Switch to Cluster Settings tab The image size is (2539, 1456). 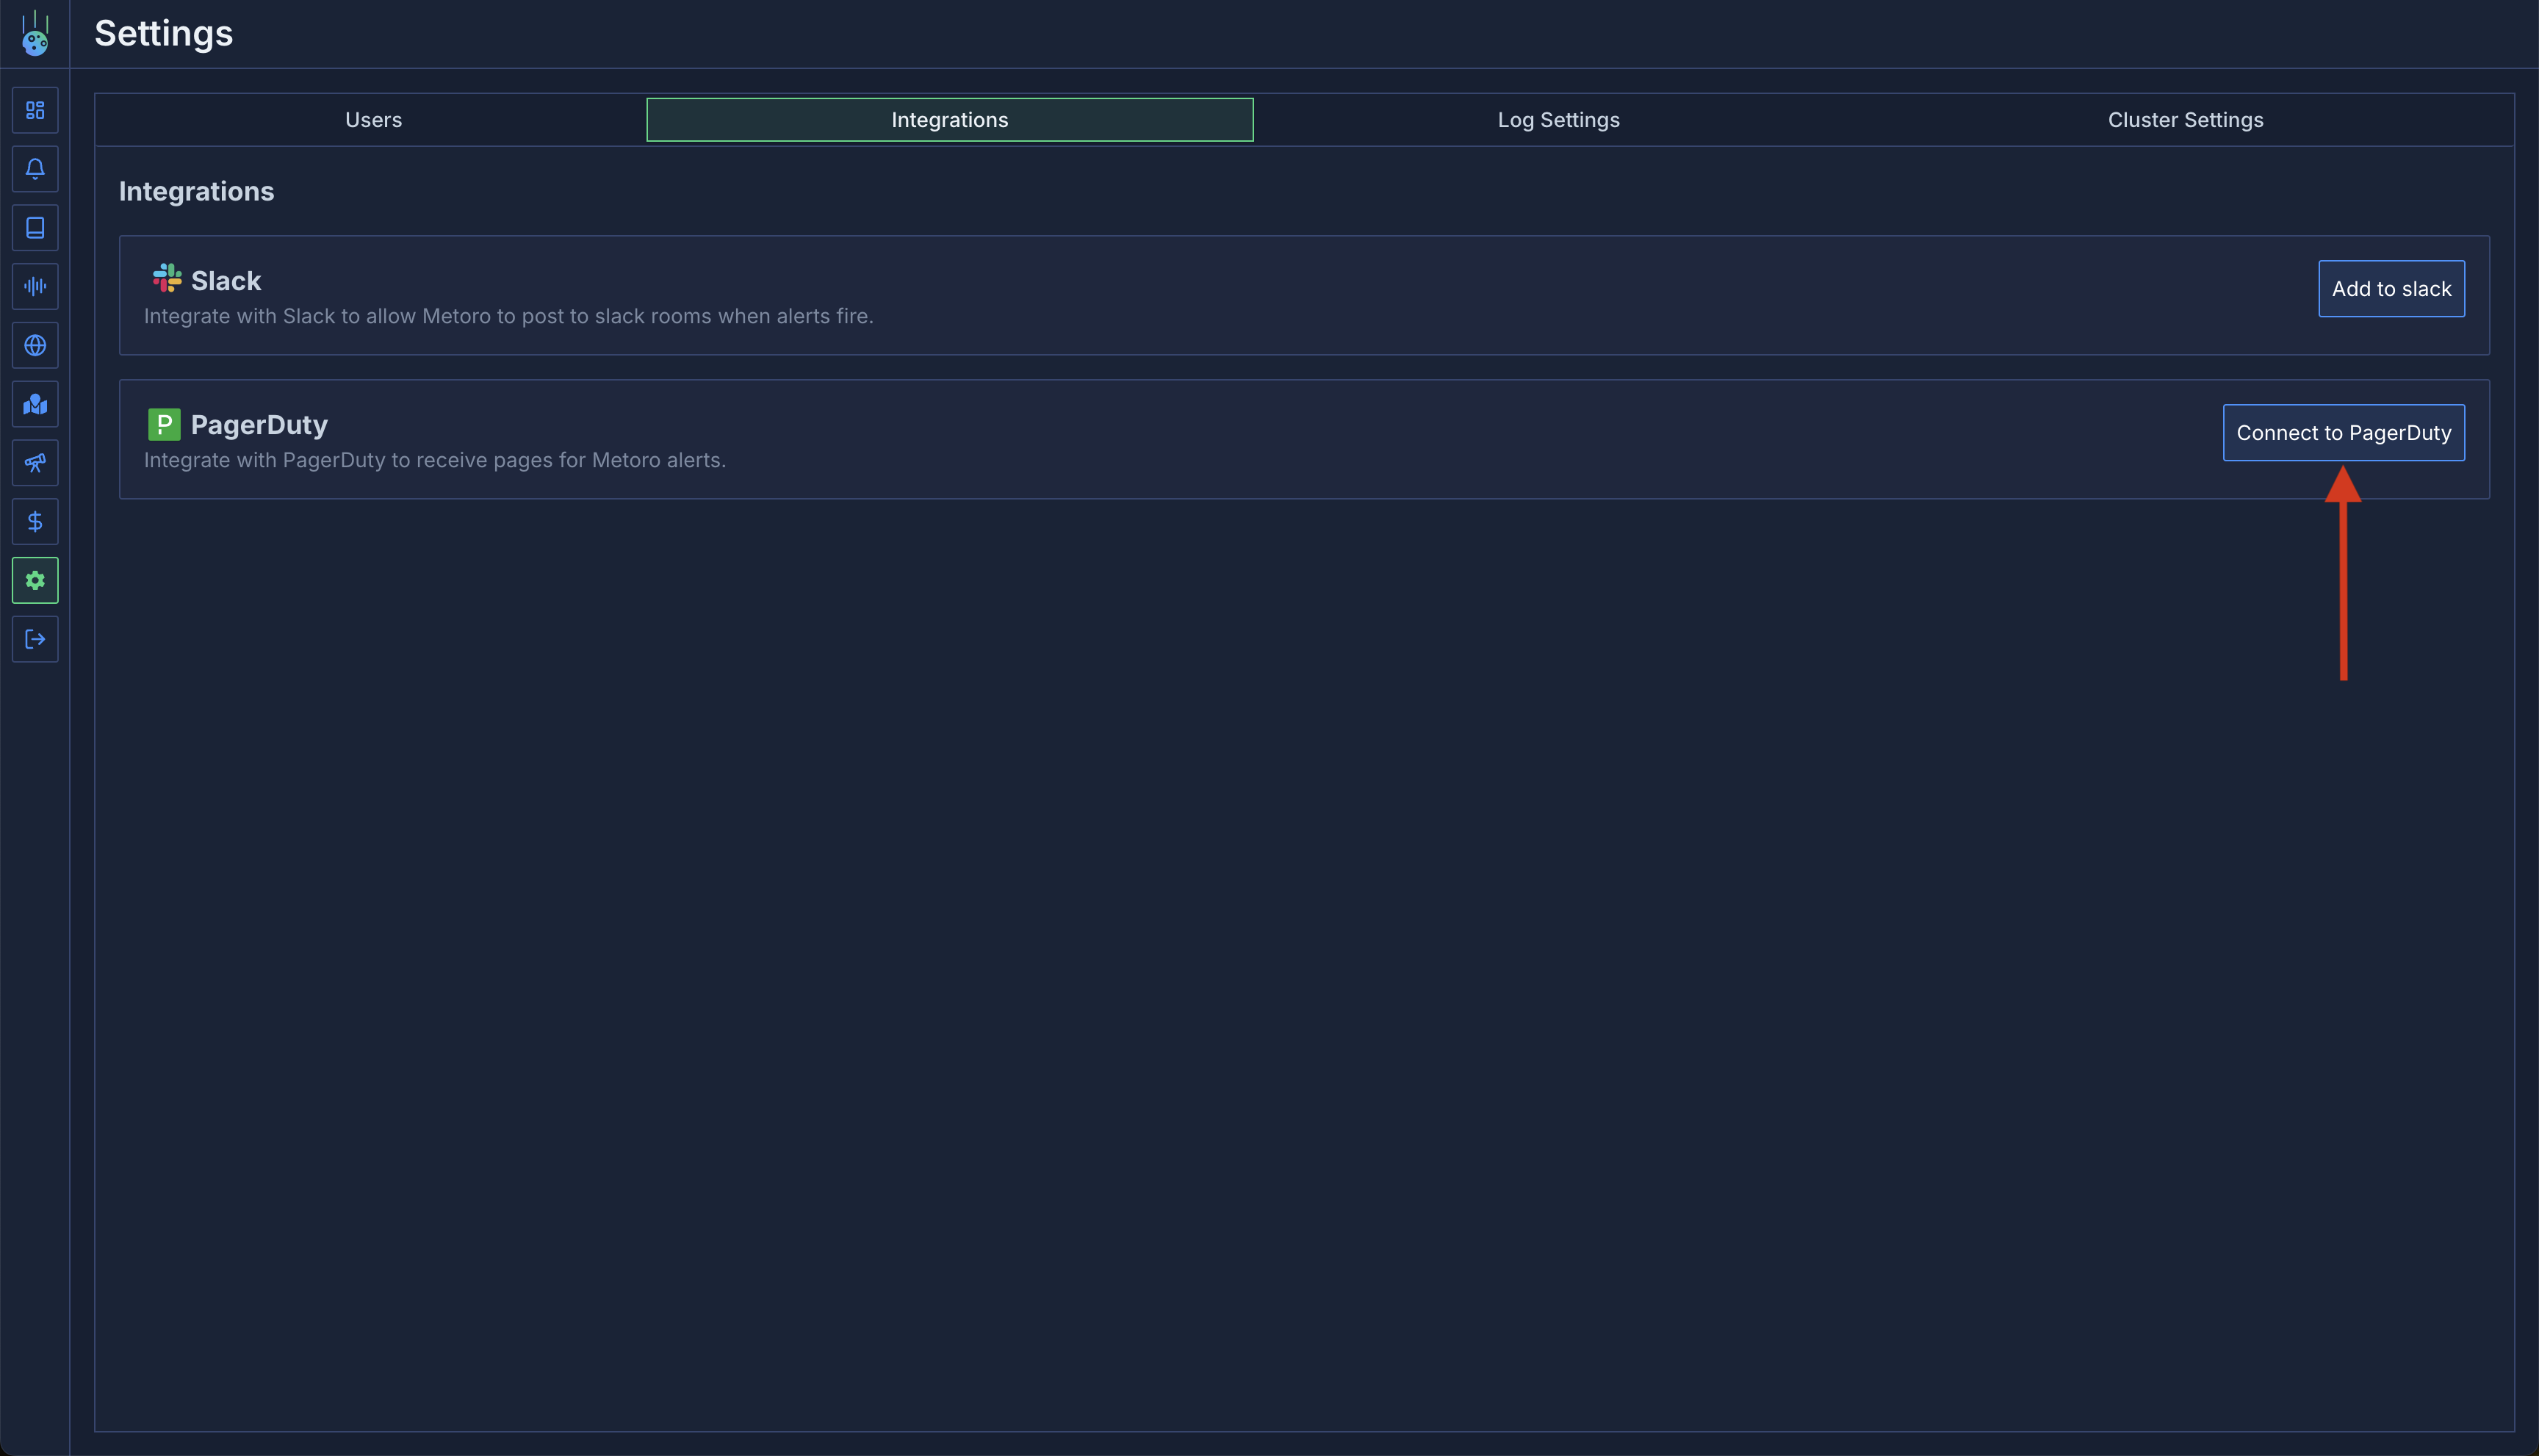(x=2184, y=119)
